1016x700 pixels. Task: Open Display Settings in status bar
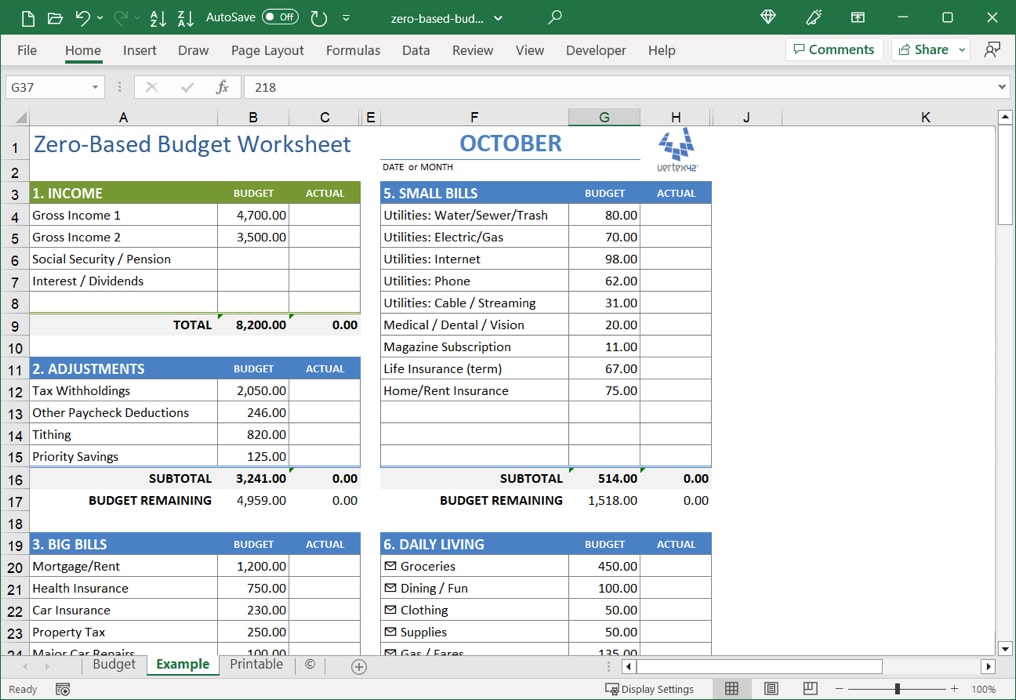tap(649, 689)
